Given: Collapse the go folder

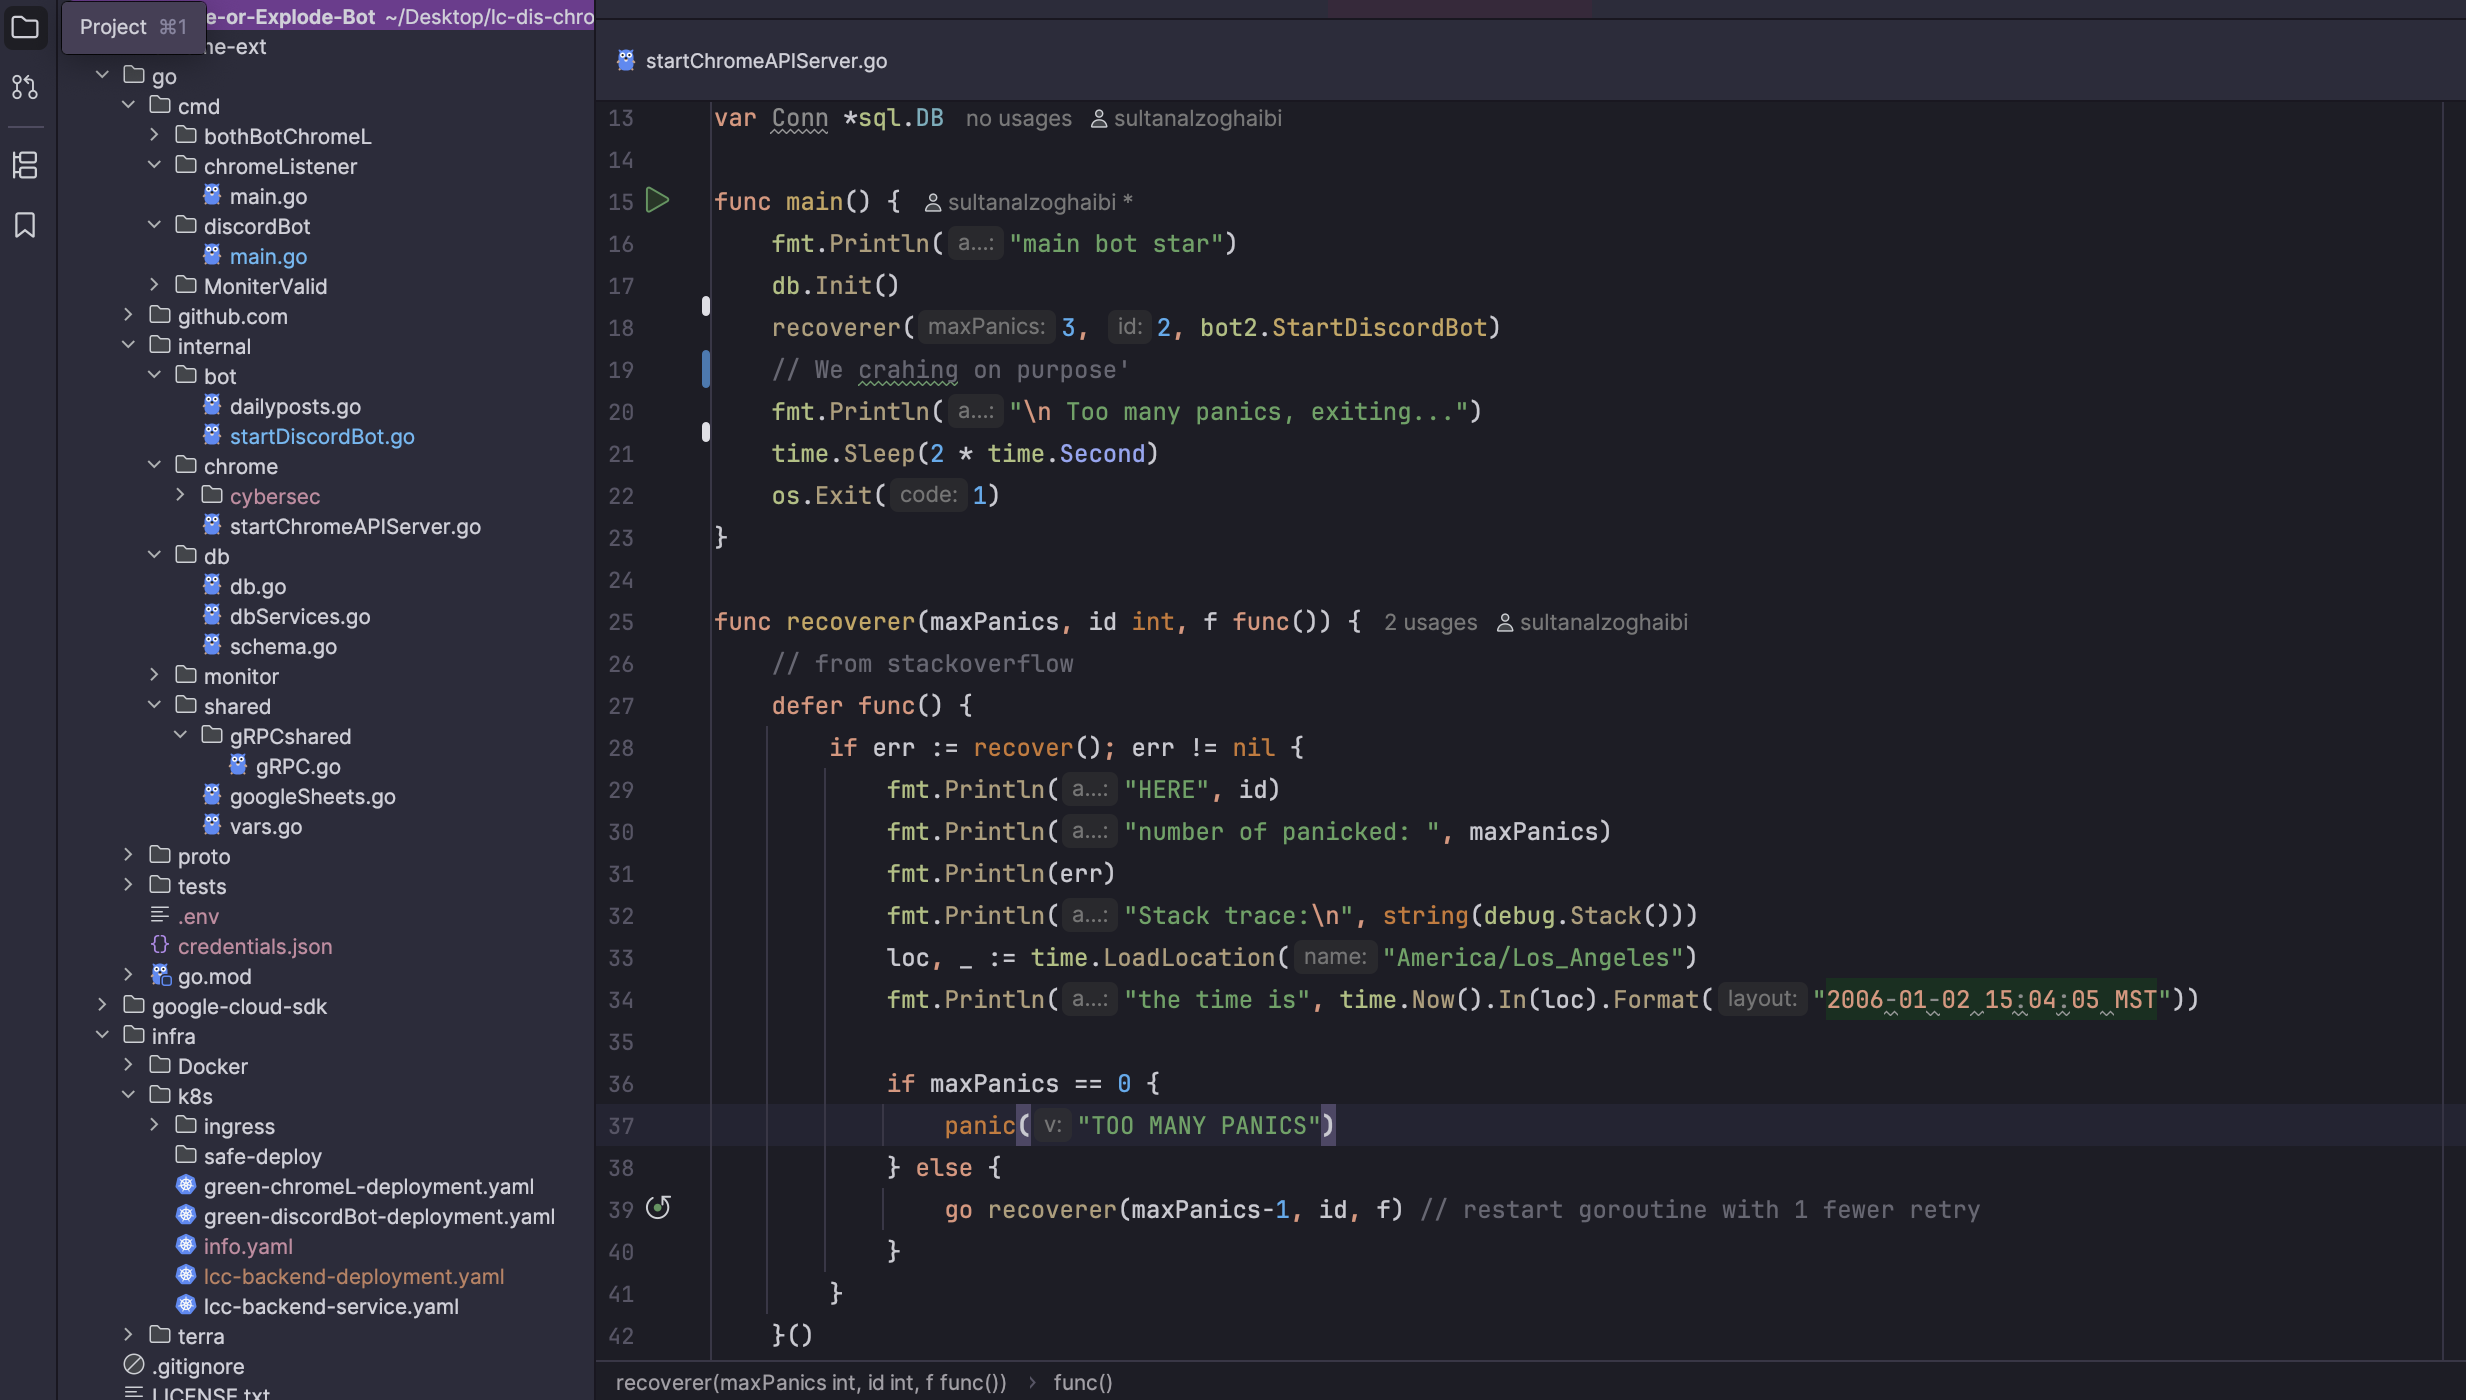Looking at the screenshot, I should [x=102, y=75].
